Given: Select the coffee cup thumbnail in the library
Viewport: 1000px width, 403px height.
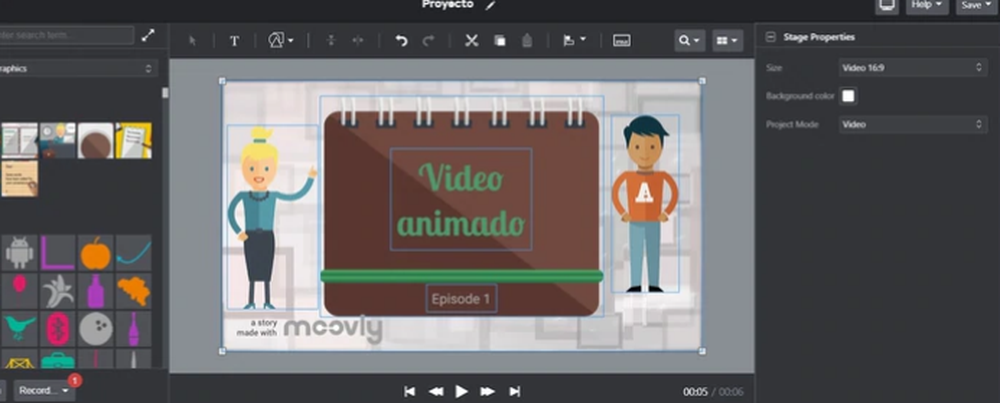Looking at the screenshot, I should coord(96,140).
